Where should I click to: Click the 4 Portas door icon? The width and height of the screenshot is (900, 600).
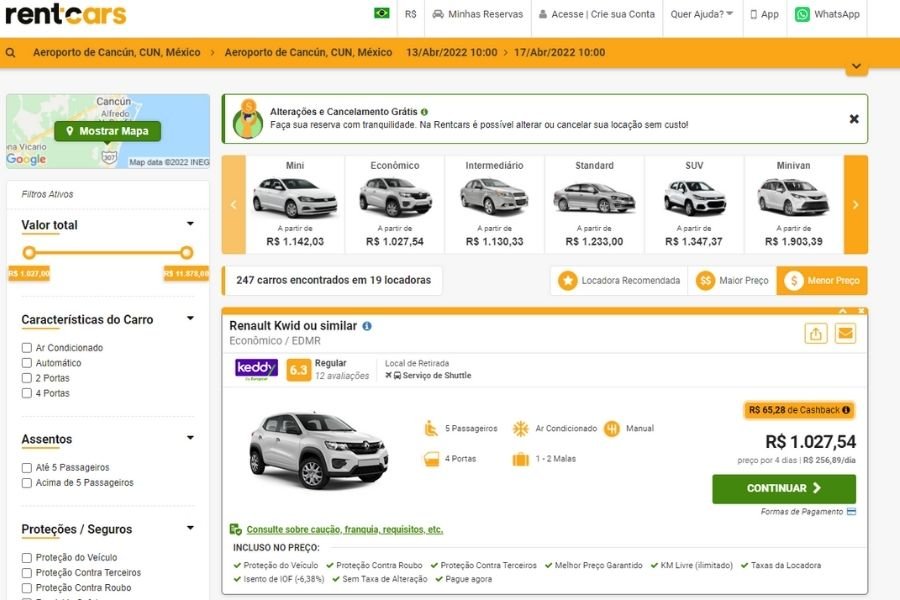click(432, 459)
